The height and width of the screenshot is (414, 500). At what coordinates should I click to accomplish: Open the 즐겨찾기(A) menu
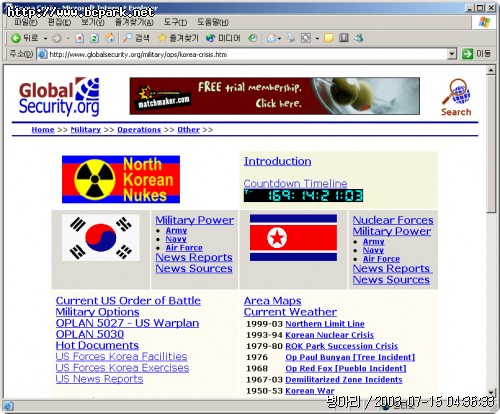pyautogui.click(x=134, y=22)
